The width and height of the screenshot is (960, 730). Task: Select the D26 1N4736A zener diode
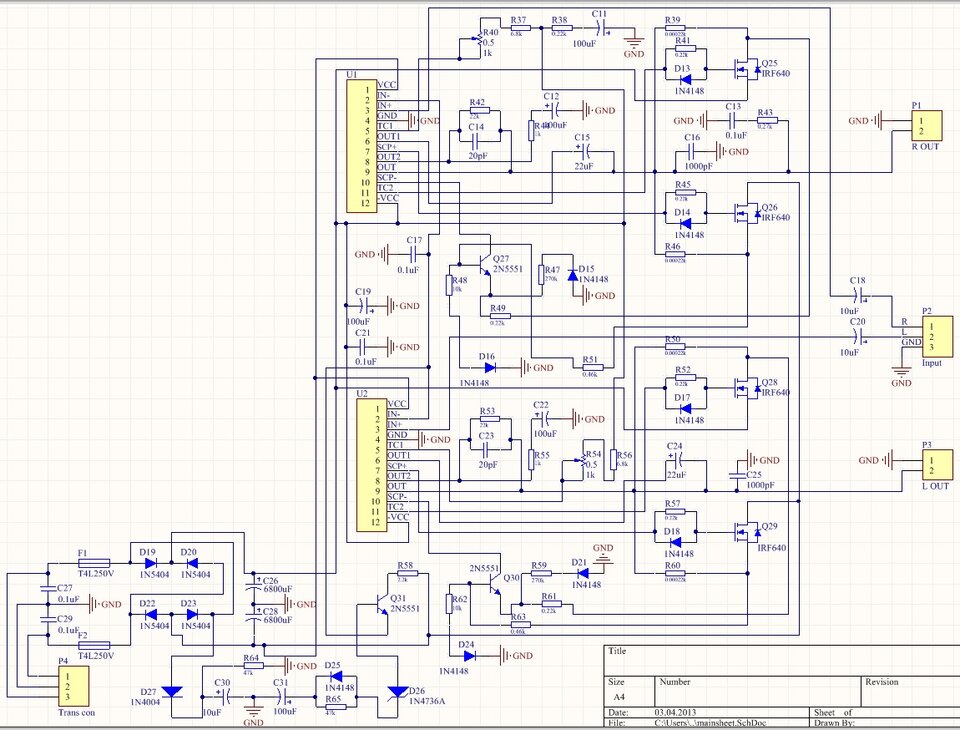pos(398,691)
